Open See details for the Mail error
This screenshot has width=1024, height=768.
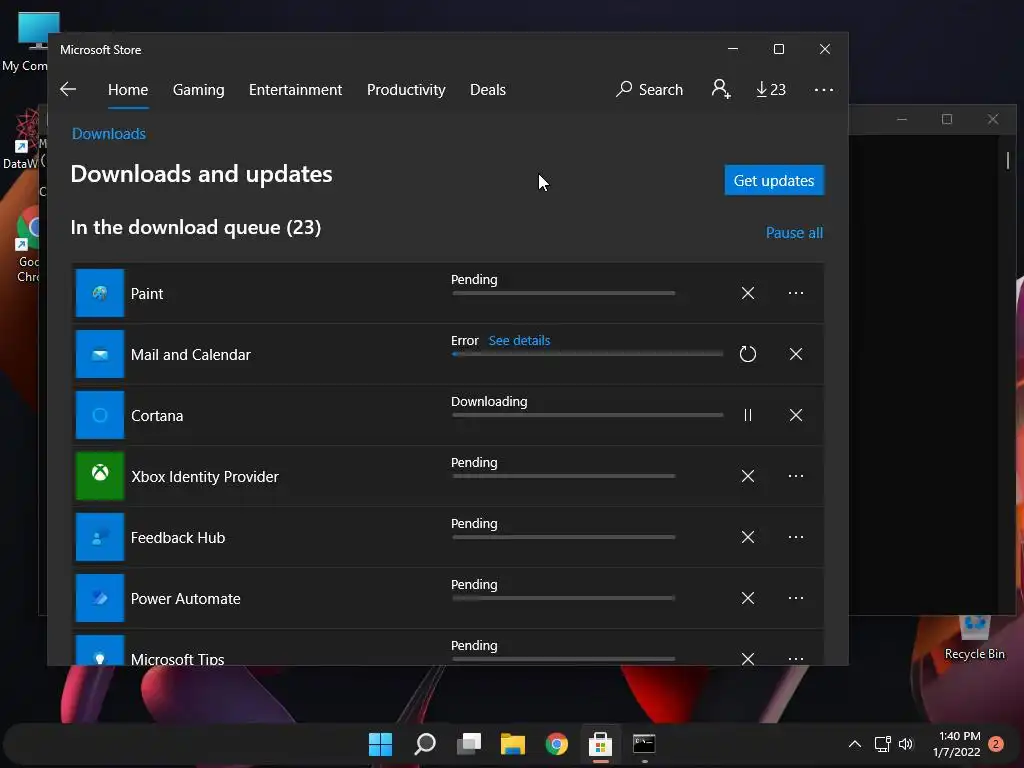(x=519, y=340)
